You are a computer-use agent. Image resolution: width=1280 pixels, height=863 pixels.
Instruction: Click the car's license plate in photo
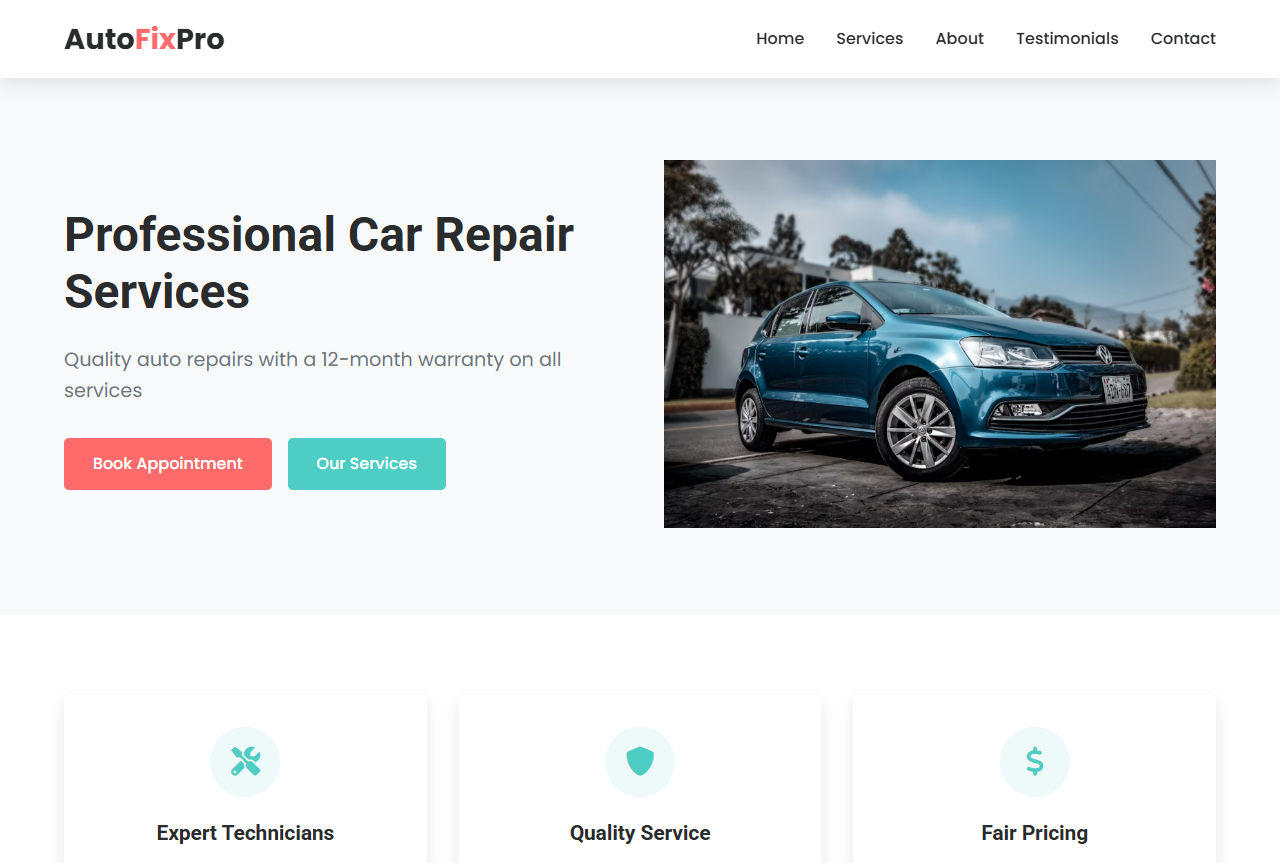pos(1117,388)
